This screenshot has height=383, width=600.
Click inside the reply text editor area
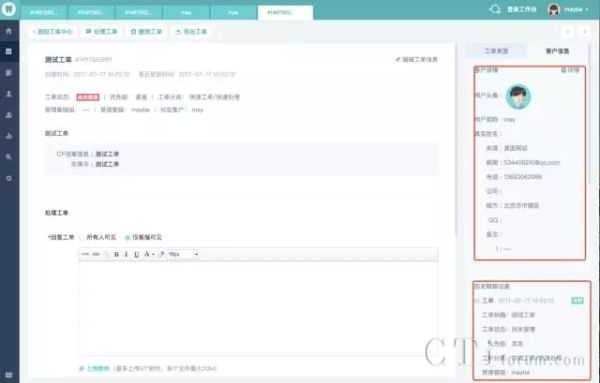tap(258, 308)
